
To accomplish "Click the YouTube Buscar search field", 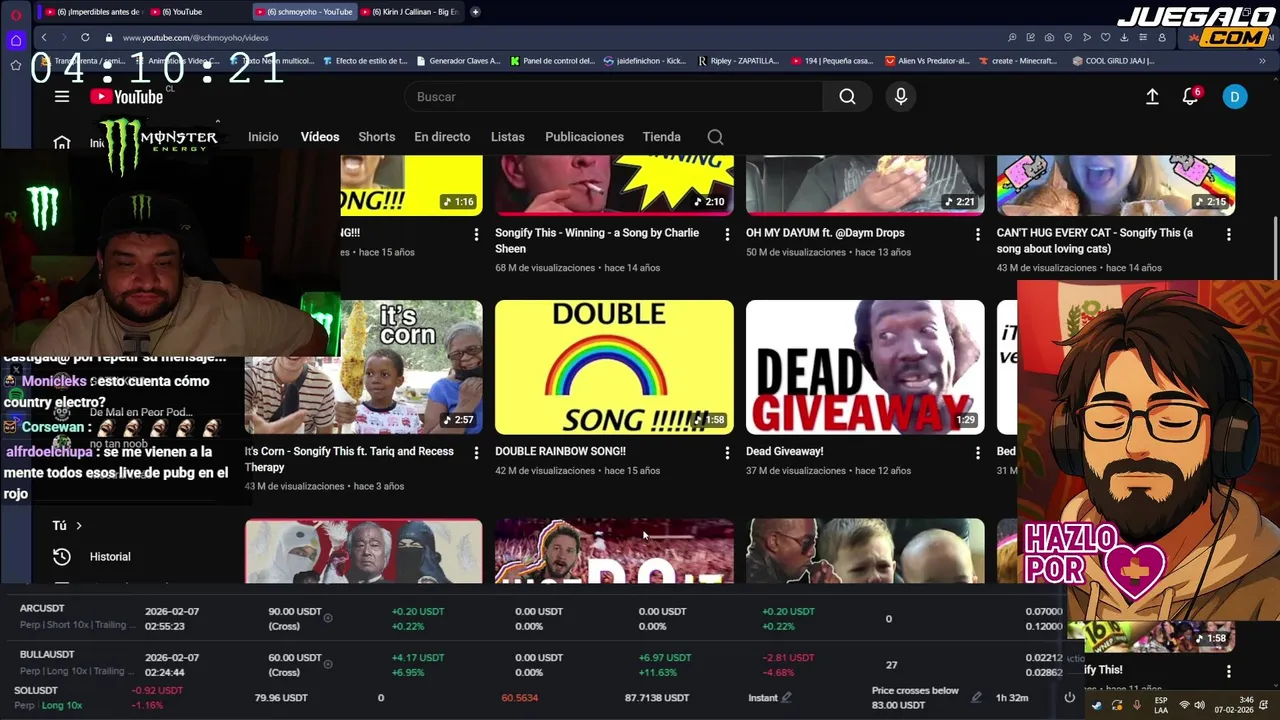I will (x=614, y=97).
